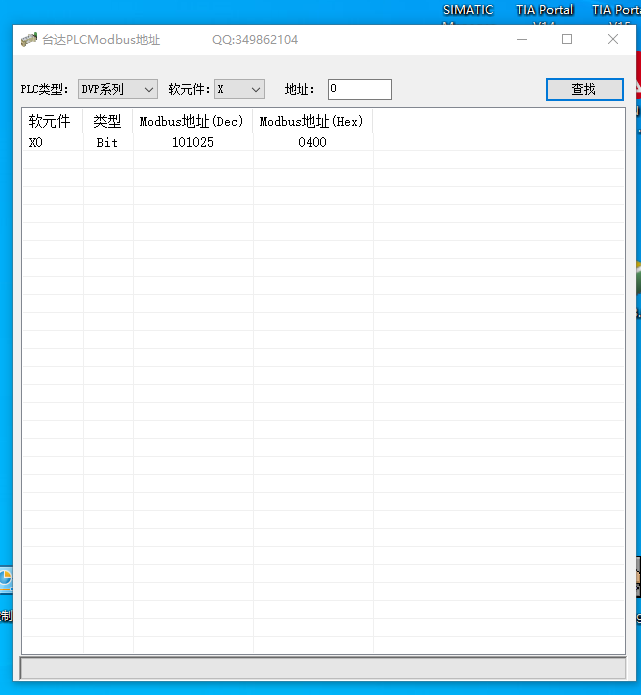
Task: Click the Modbus地址(Hex) column header
Action: [x=312, y=122]
